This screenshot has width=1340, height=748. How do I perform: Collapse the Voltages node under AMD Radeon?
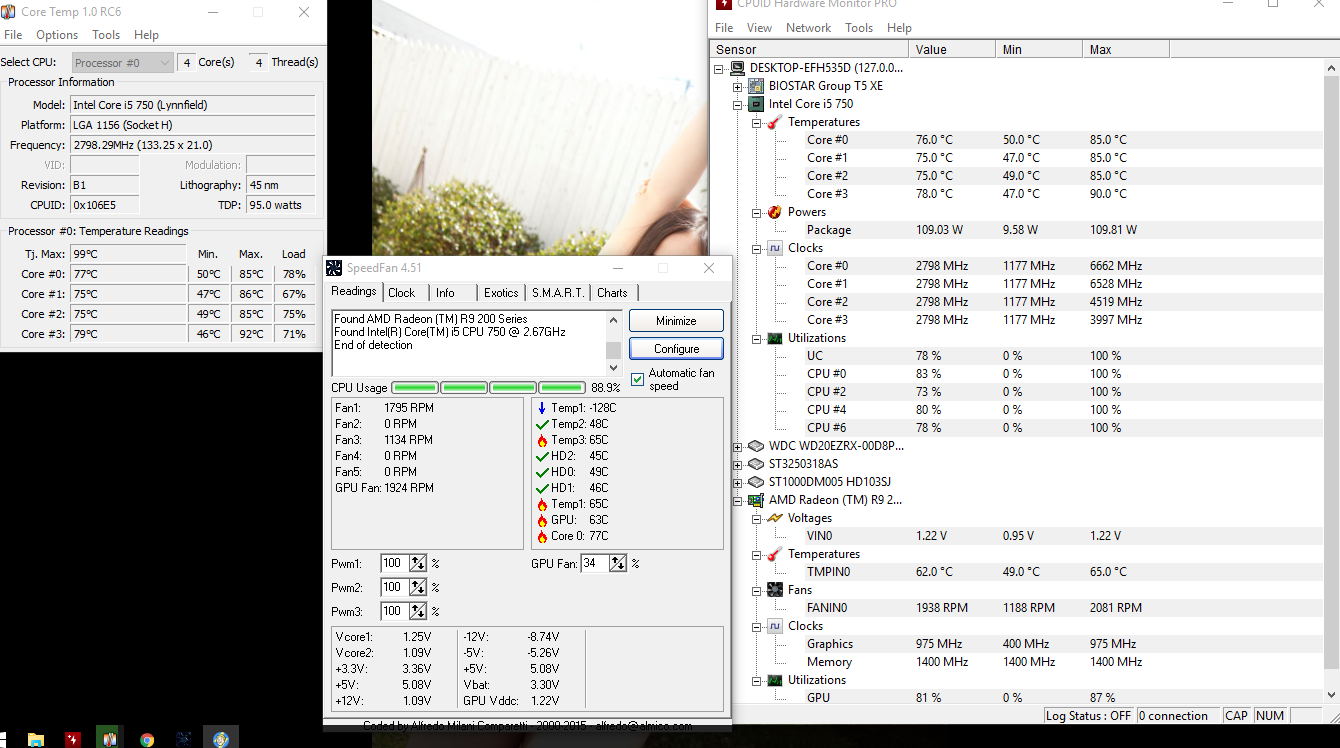(756, 518)
